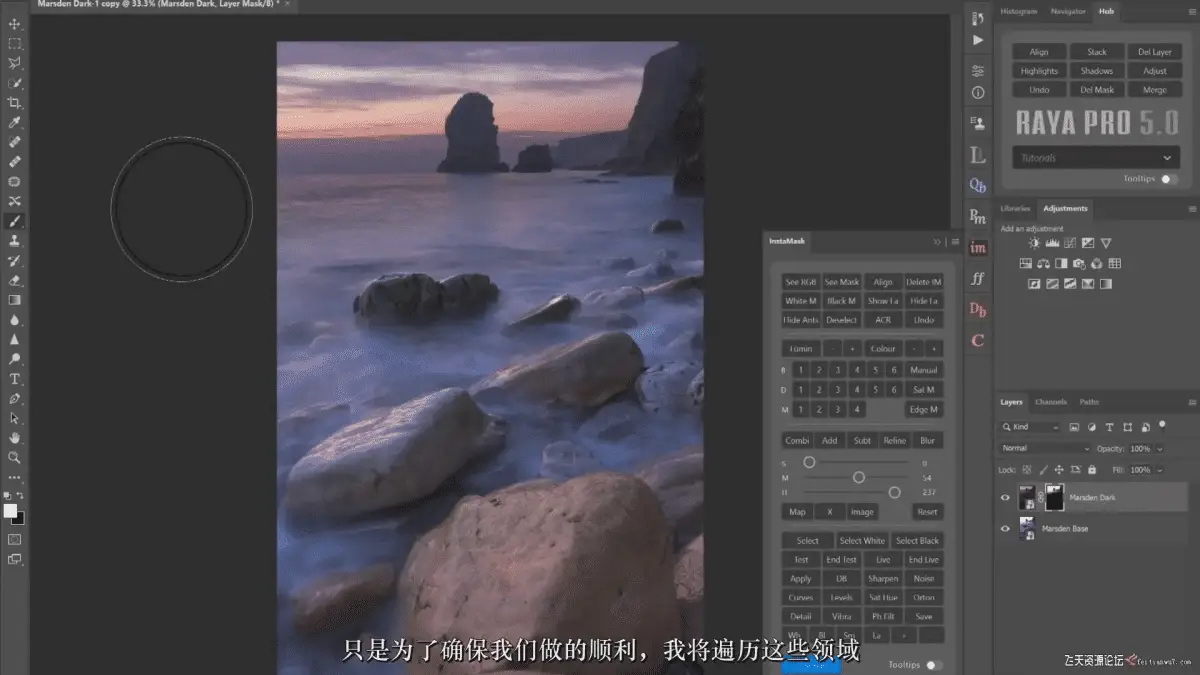Open the Opacity dropdown arrow
Screen dimensions: 1200x675
pos(1159,449)
